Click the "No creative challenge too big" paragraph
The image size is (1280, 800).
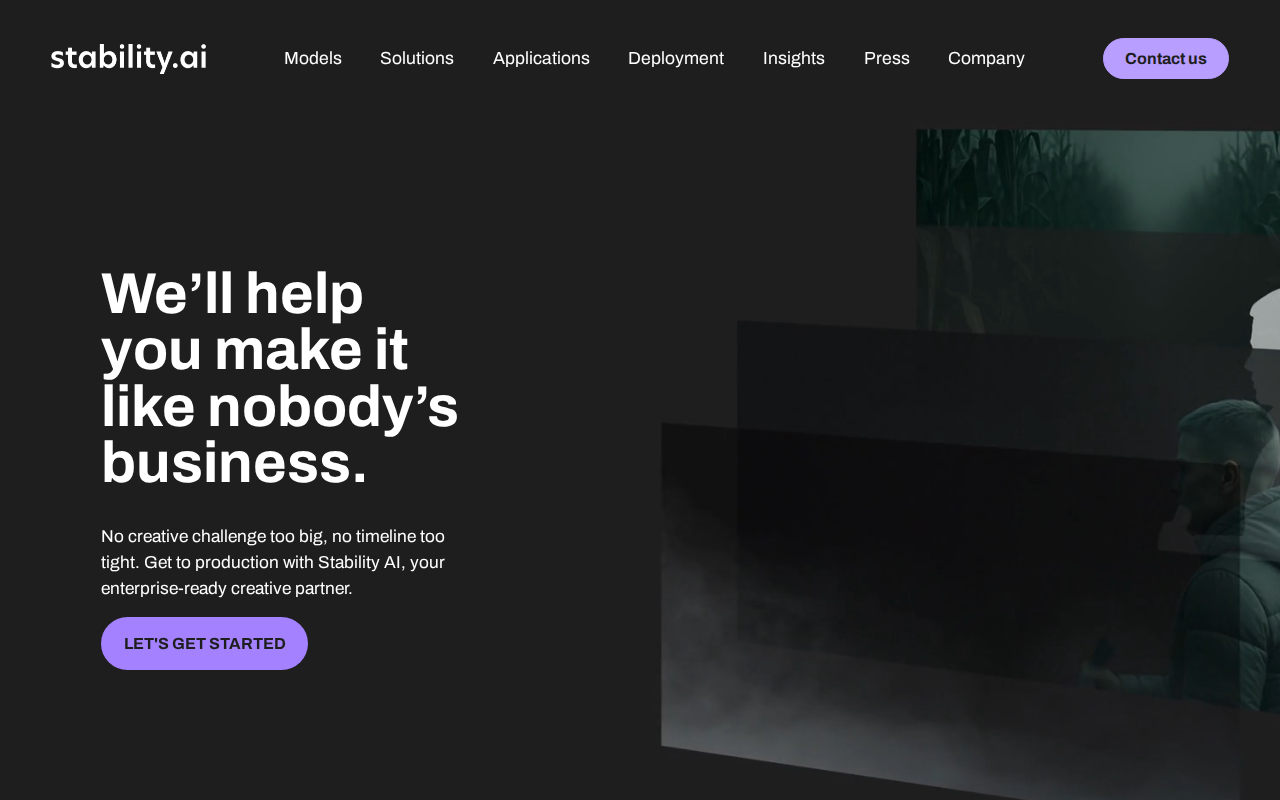click(x=273, y=562)
